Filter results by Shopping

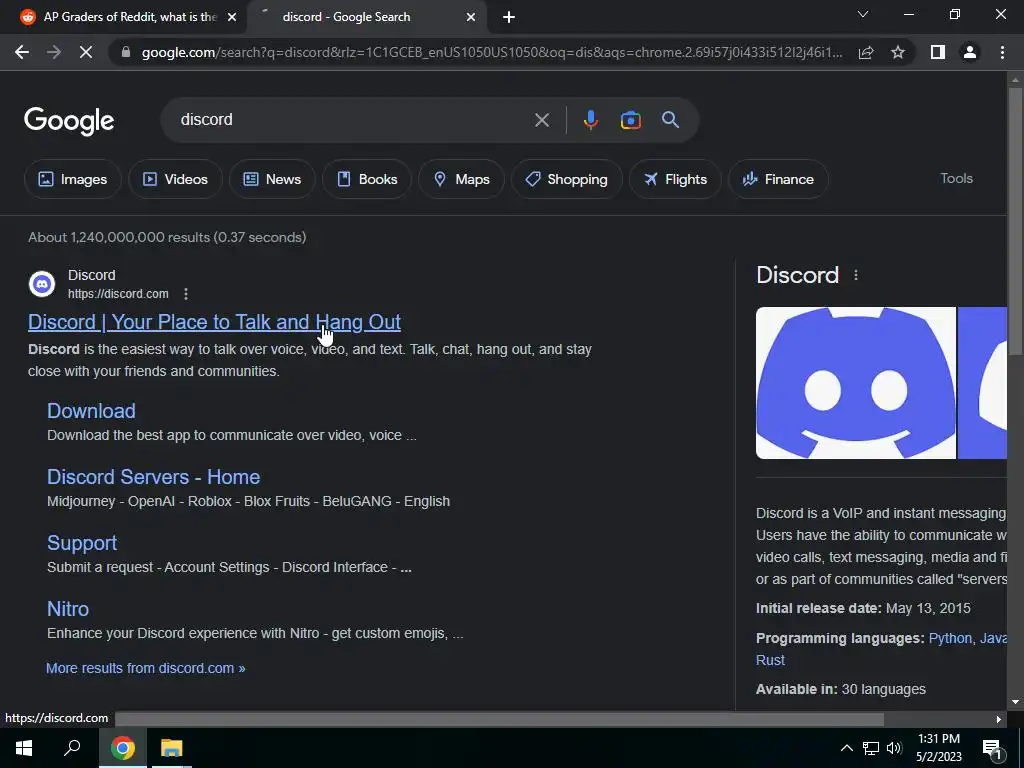pos(567,179)
